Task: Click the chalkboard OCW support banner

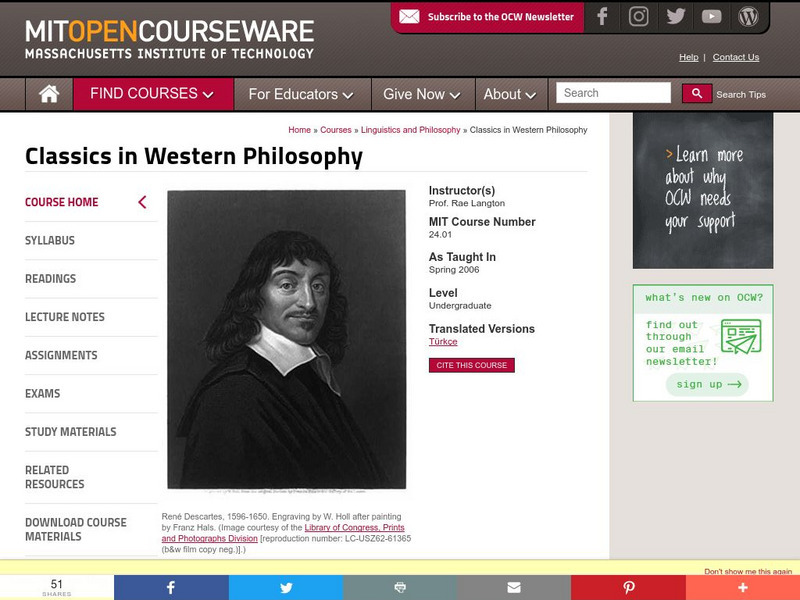Action: tap(703, 190)
